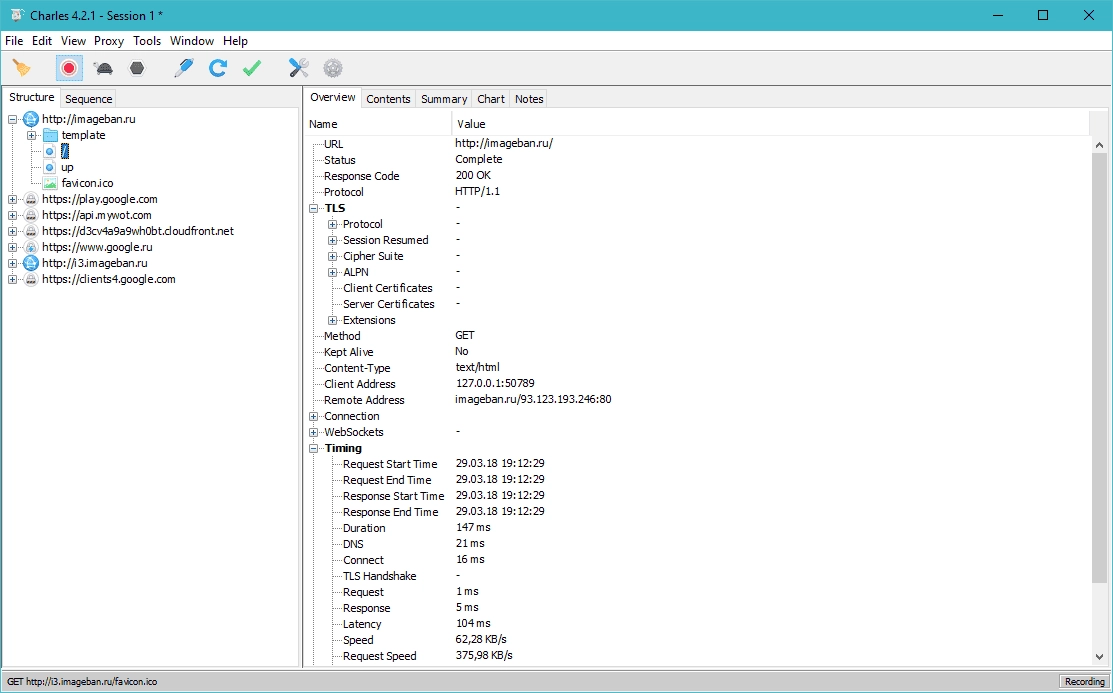
Task: Select the '/' request in tree
Action: [x=65, y=151]
